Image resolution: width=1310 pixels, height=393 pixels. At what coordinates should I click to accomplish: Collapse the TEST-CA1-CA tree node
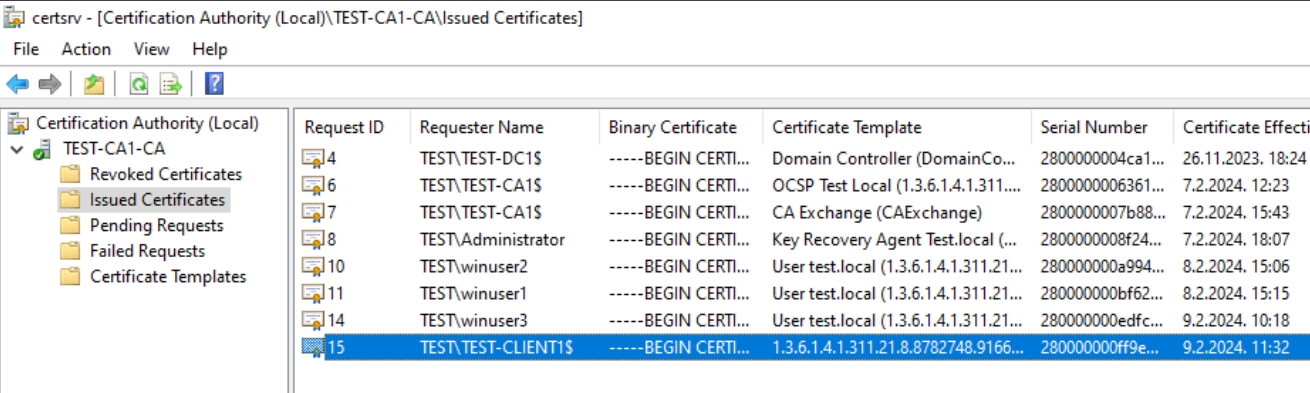point(17,149)
